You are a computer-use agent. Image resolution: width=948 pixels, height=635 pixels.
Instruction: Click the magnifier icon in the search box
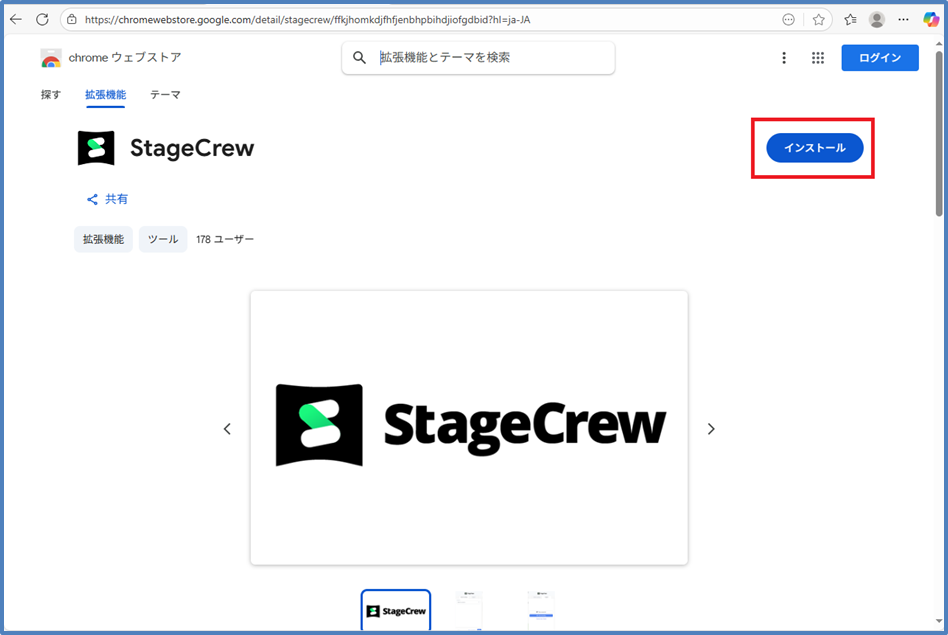click(x=359, y=57)
